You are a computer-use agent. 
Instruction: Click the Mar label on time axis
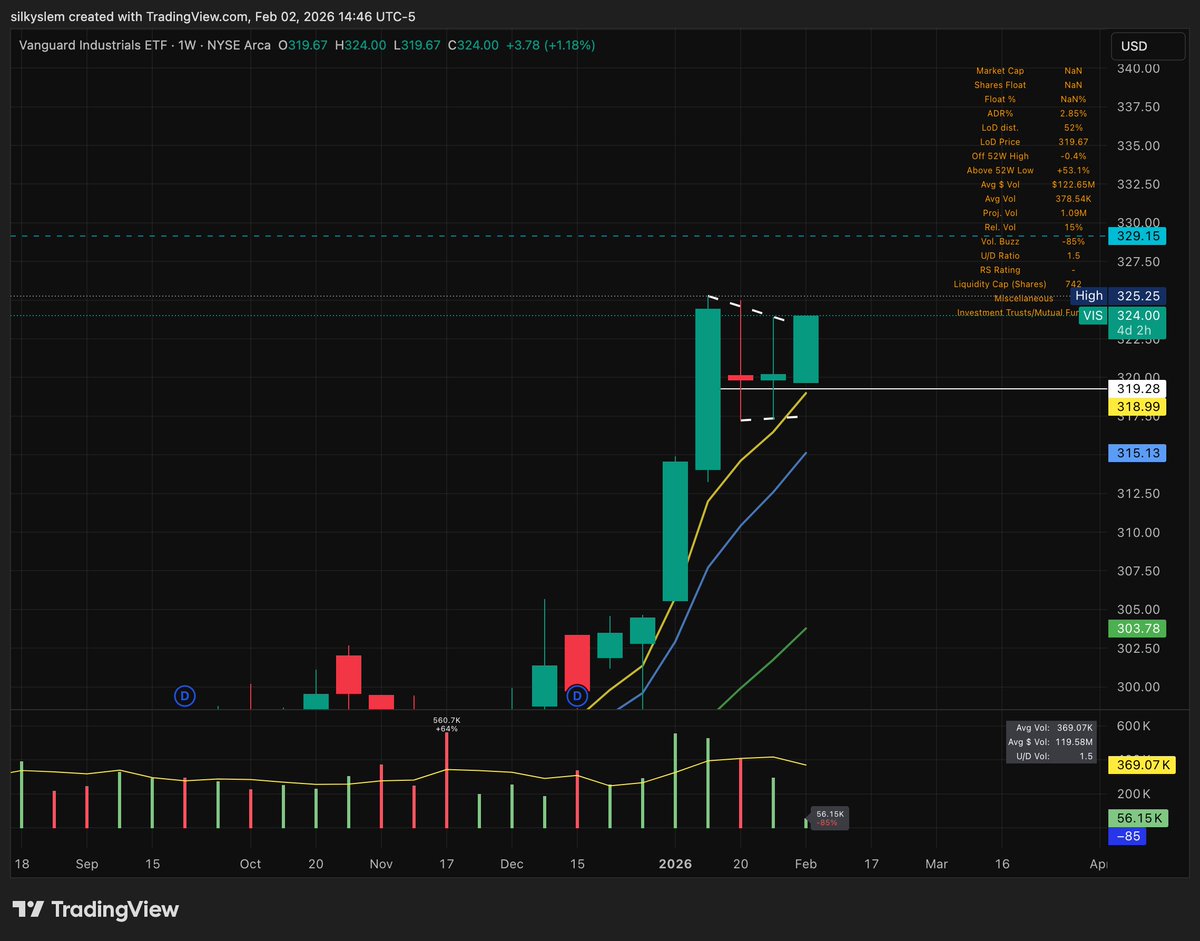pos(936,863)
